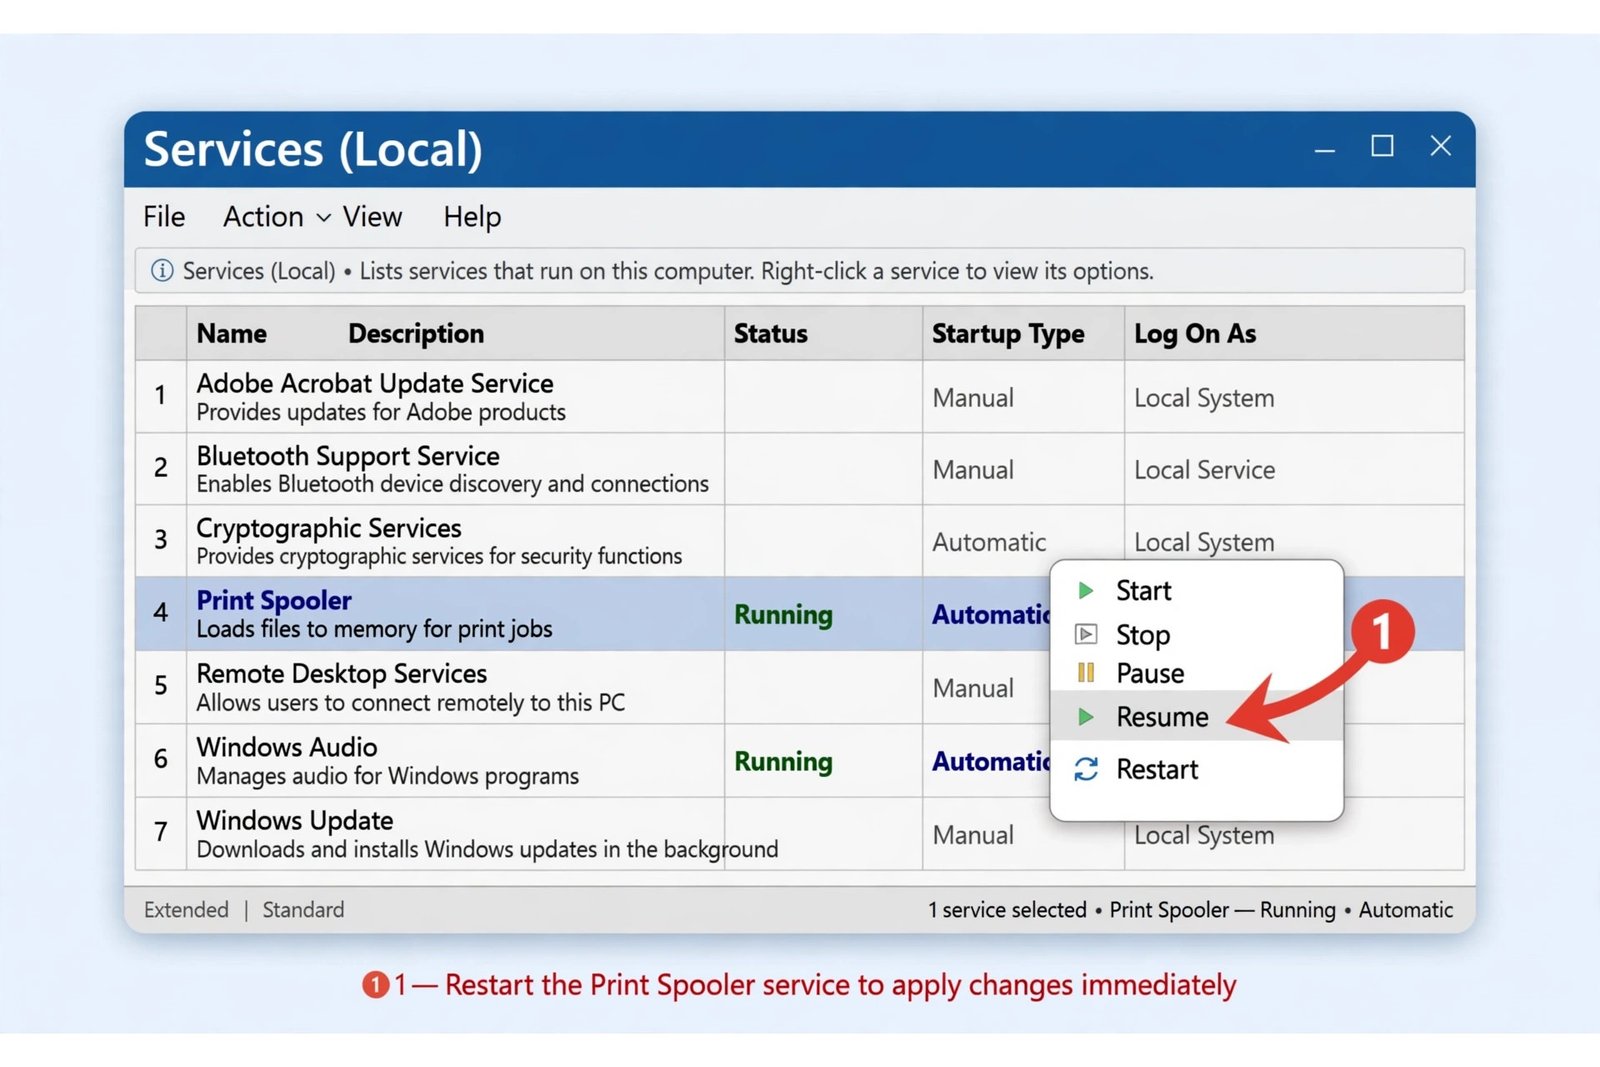Select Remote Desktop Services
This screenshot has height=1067, width=1600.
pos(341,673)
